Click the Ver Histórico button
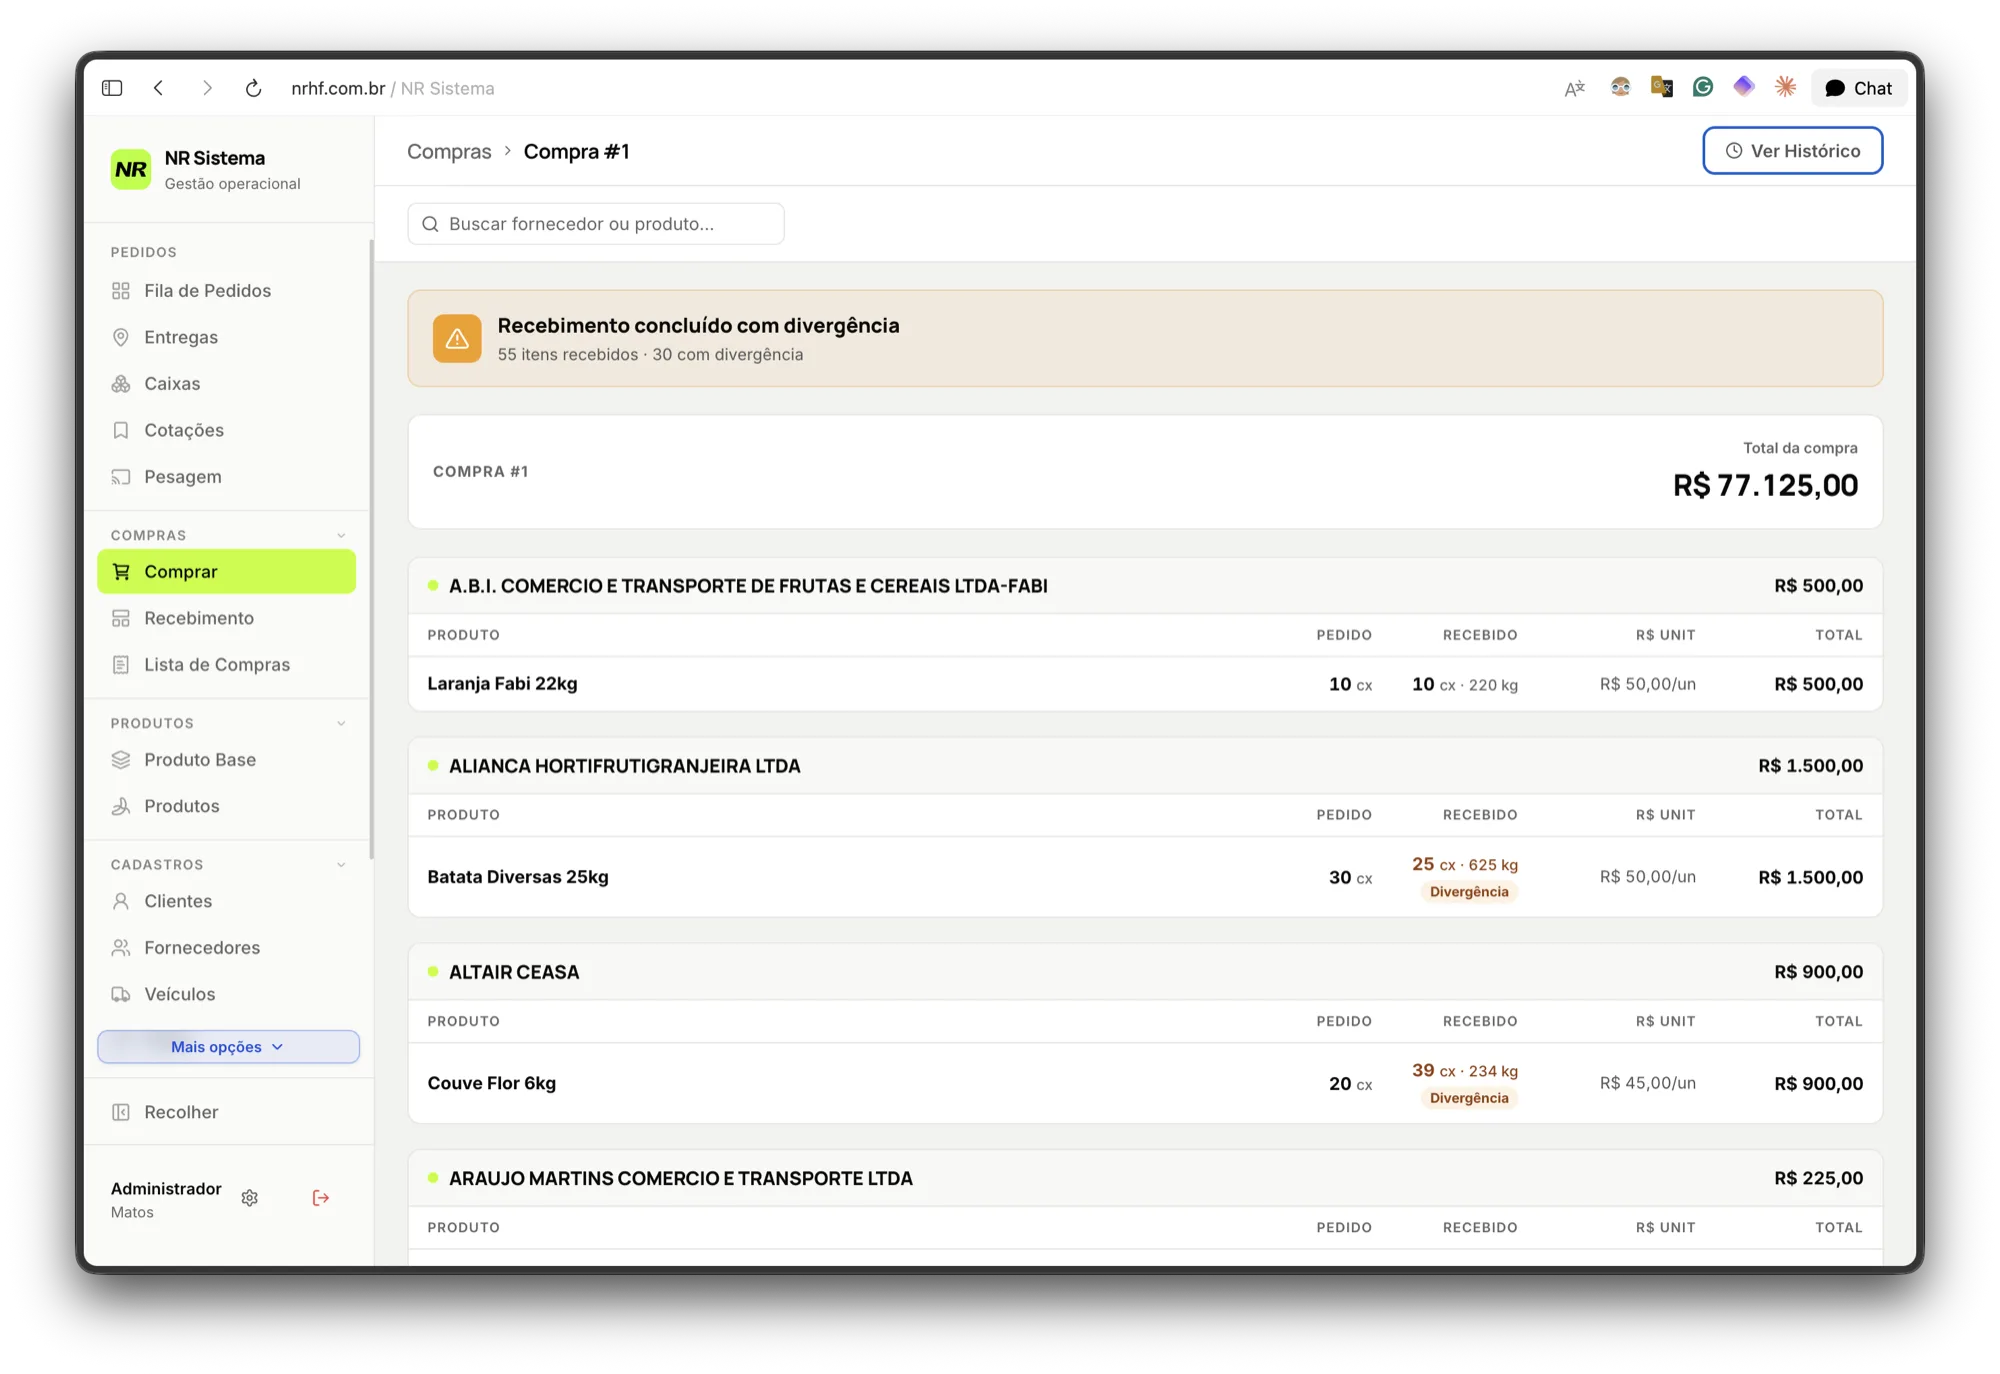2000x1374 pixels. click(1792, 151)
